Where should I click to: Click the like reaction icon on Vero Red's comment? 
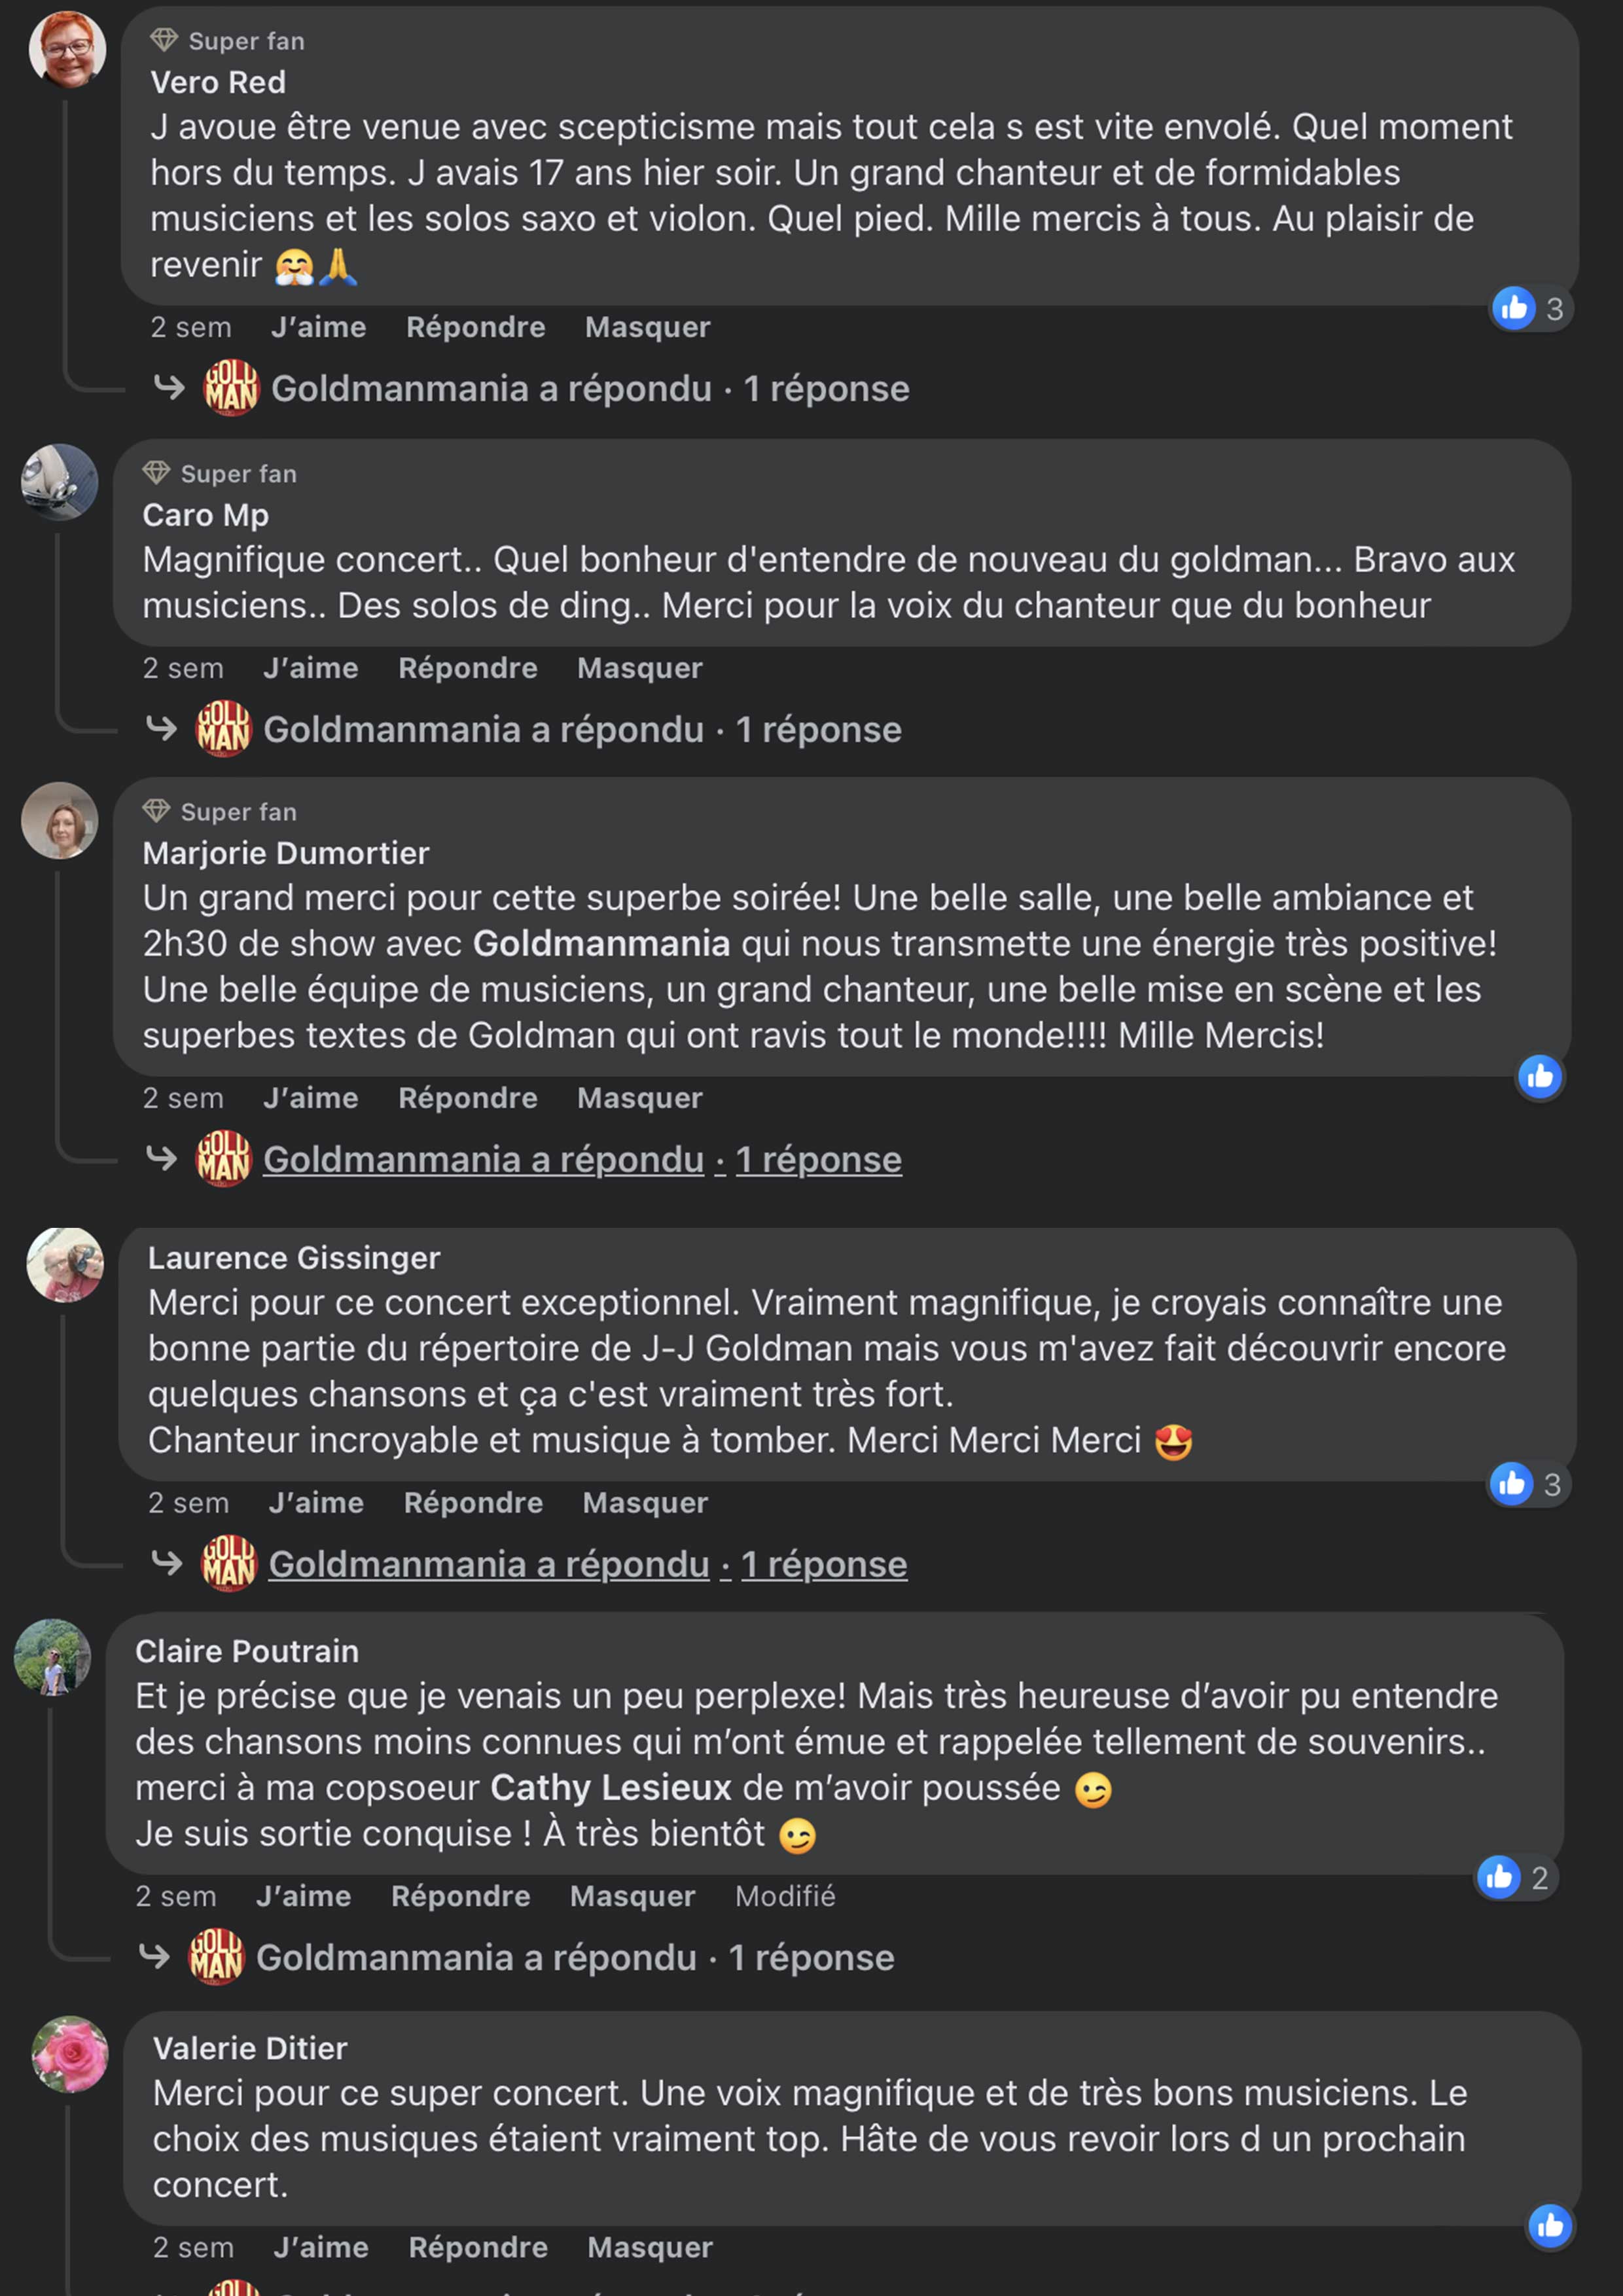(x=1513, y=308)
